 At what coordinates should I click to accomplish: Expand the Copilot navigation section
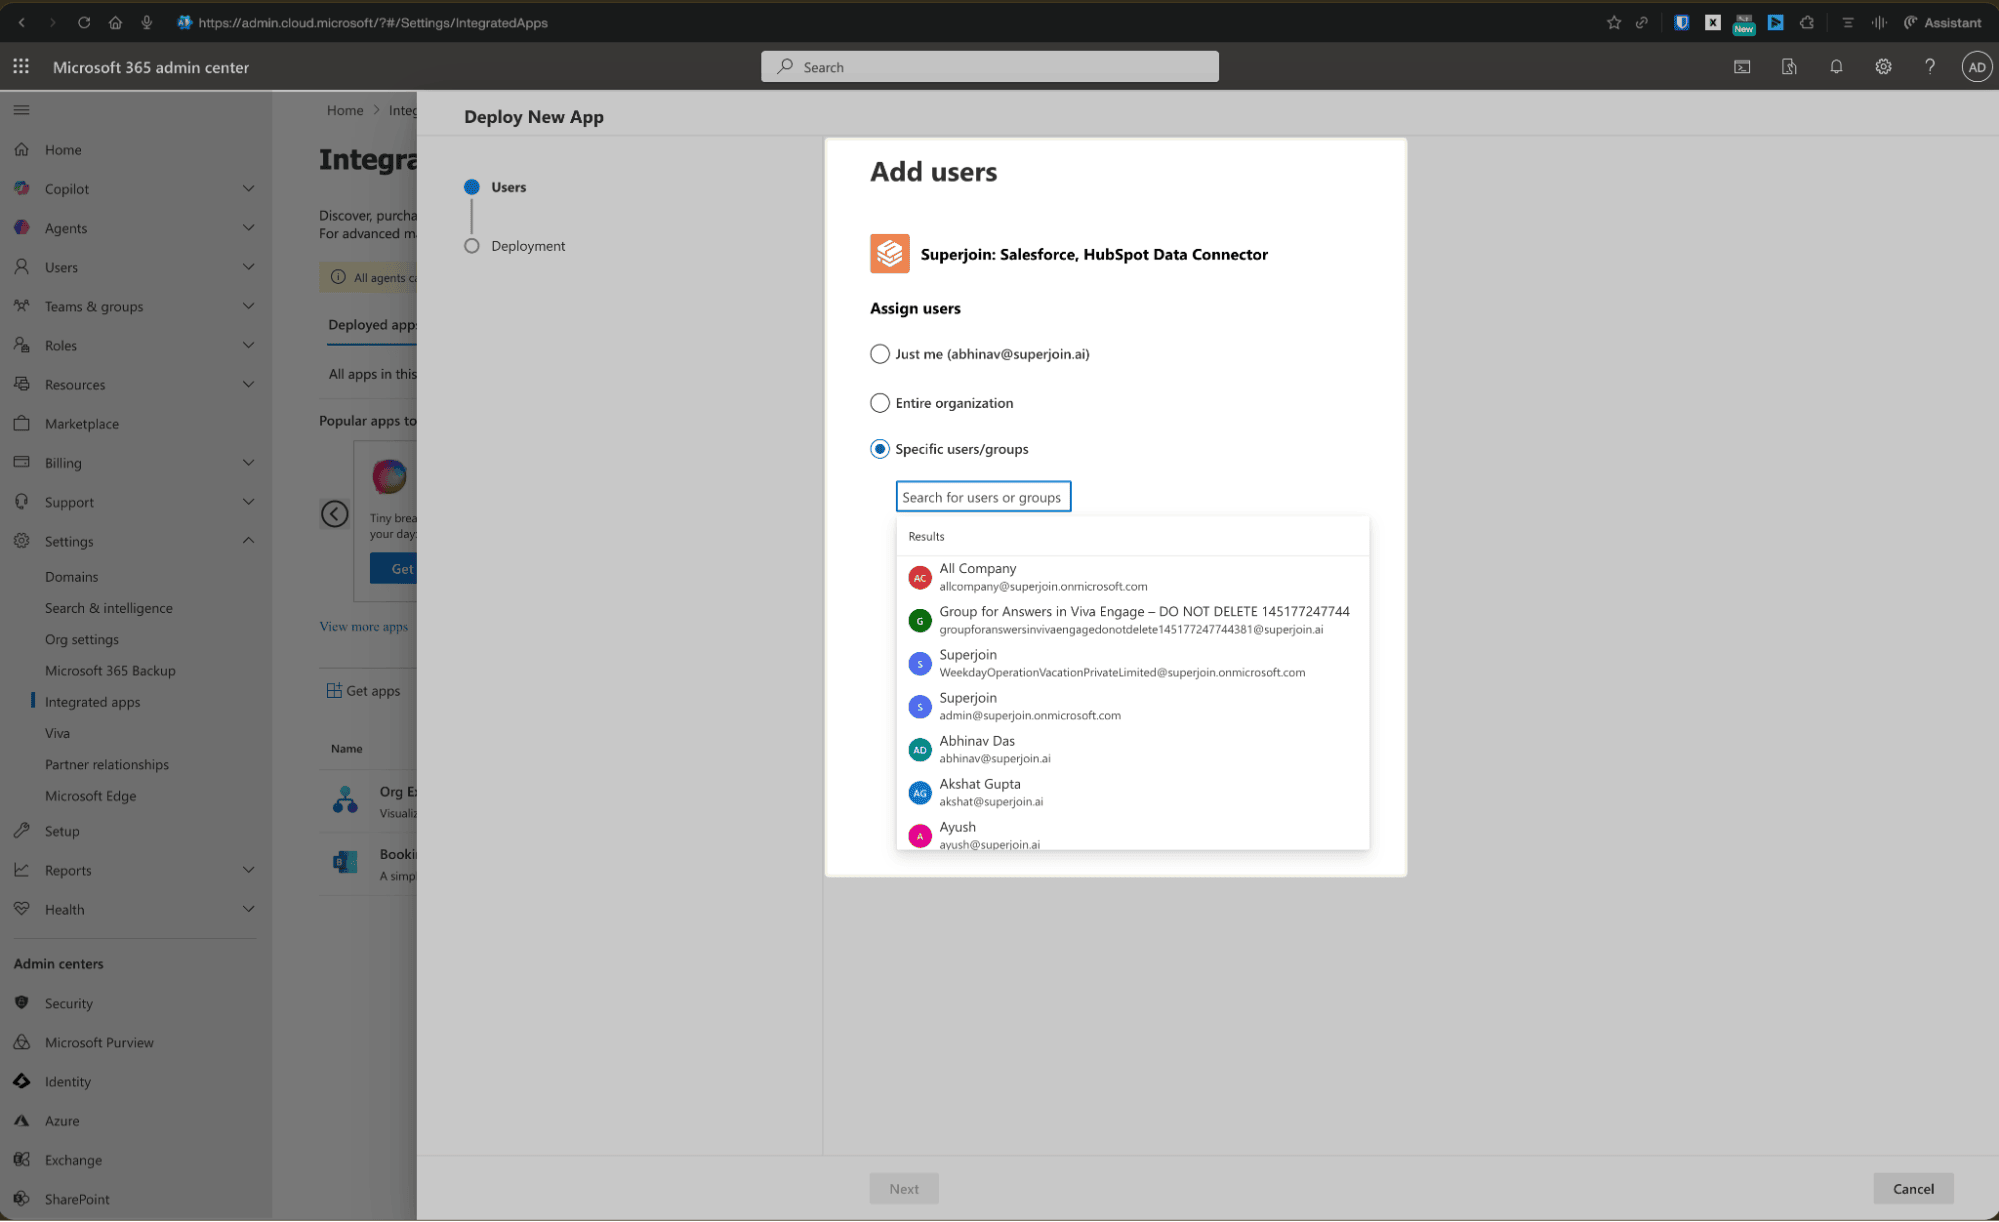[x=248, y=189]
